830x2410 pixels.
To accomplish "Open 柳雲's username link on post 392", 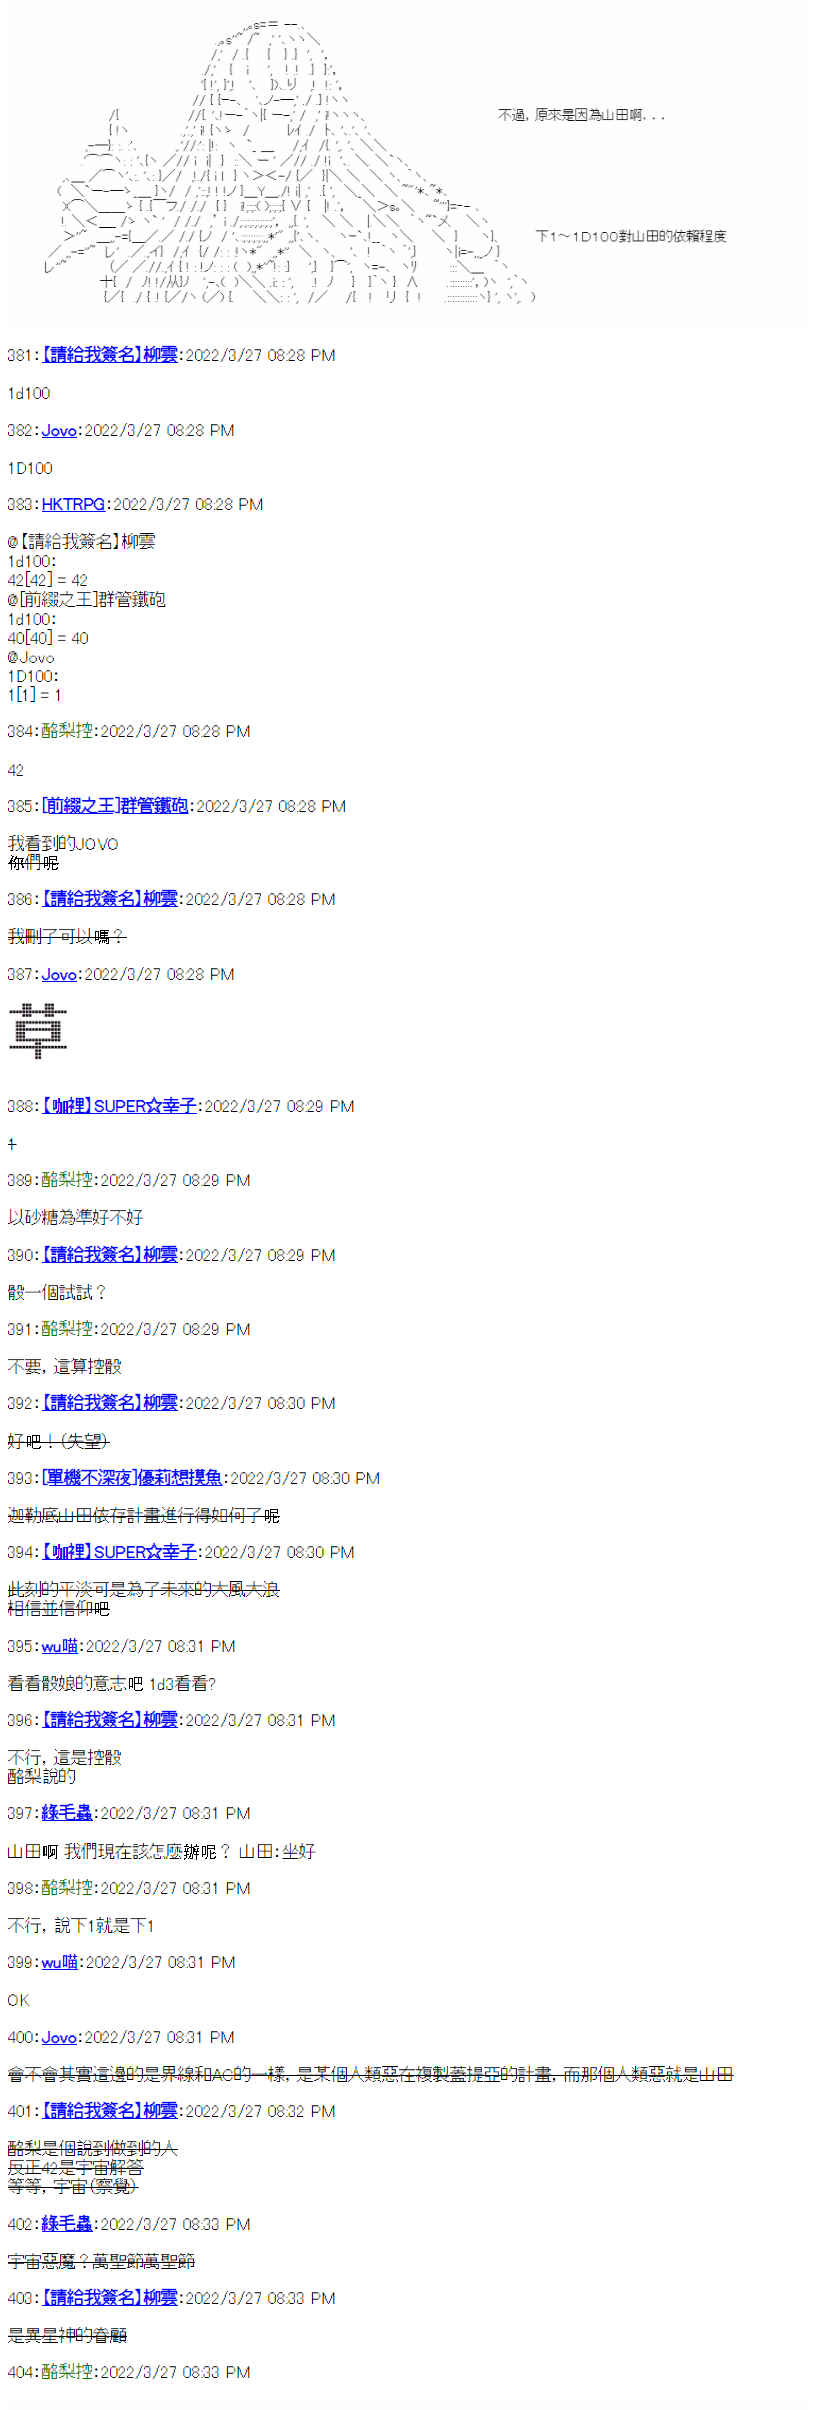I will [x=110, y=1403].
